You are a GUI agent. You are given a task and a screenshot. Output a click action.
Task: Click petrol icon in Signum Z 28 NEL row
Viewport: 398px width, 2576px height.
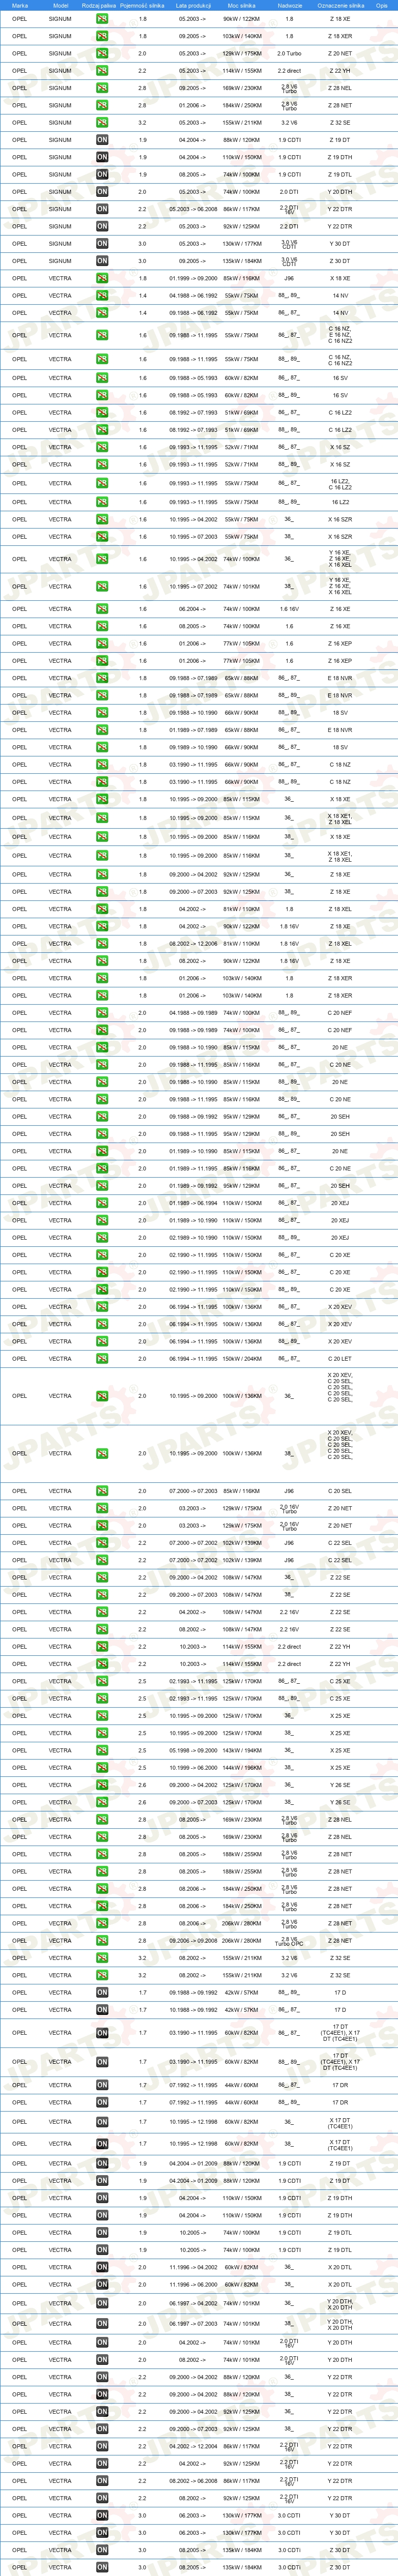coord(102,88)
